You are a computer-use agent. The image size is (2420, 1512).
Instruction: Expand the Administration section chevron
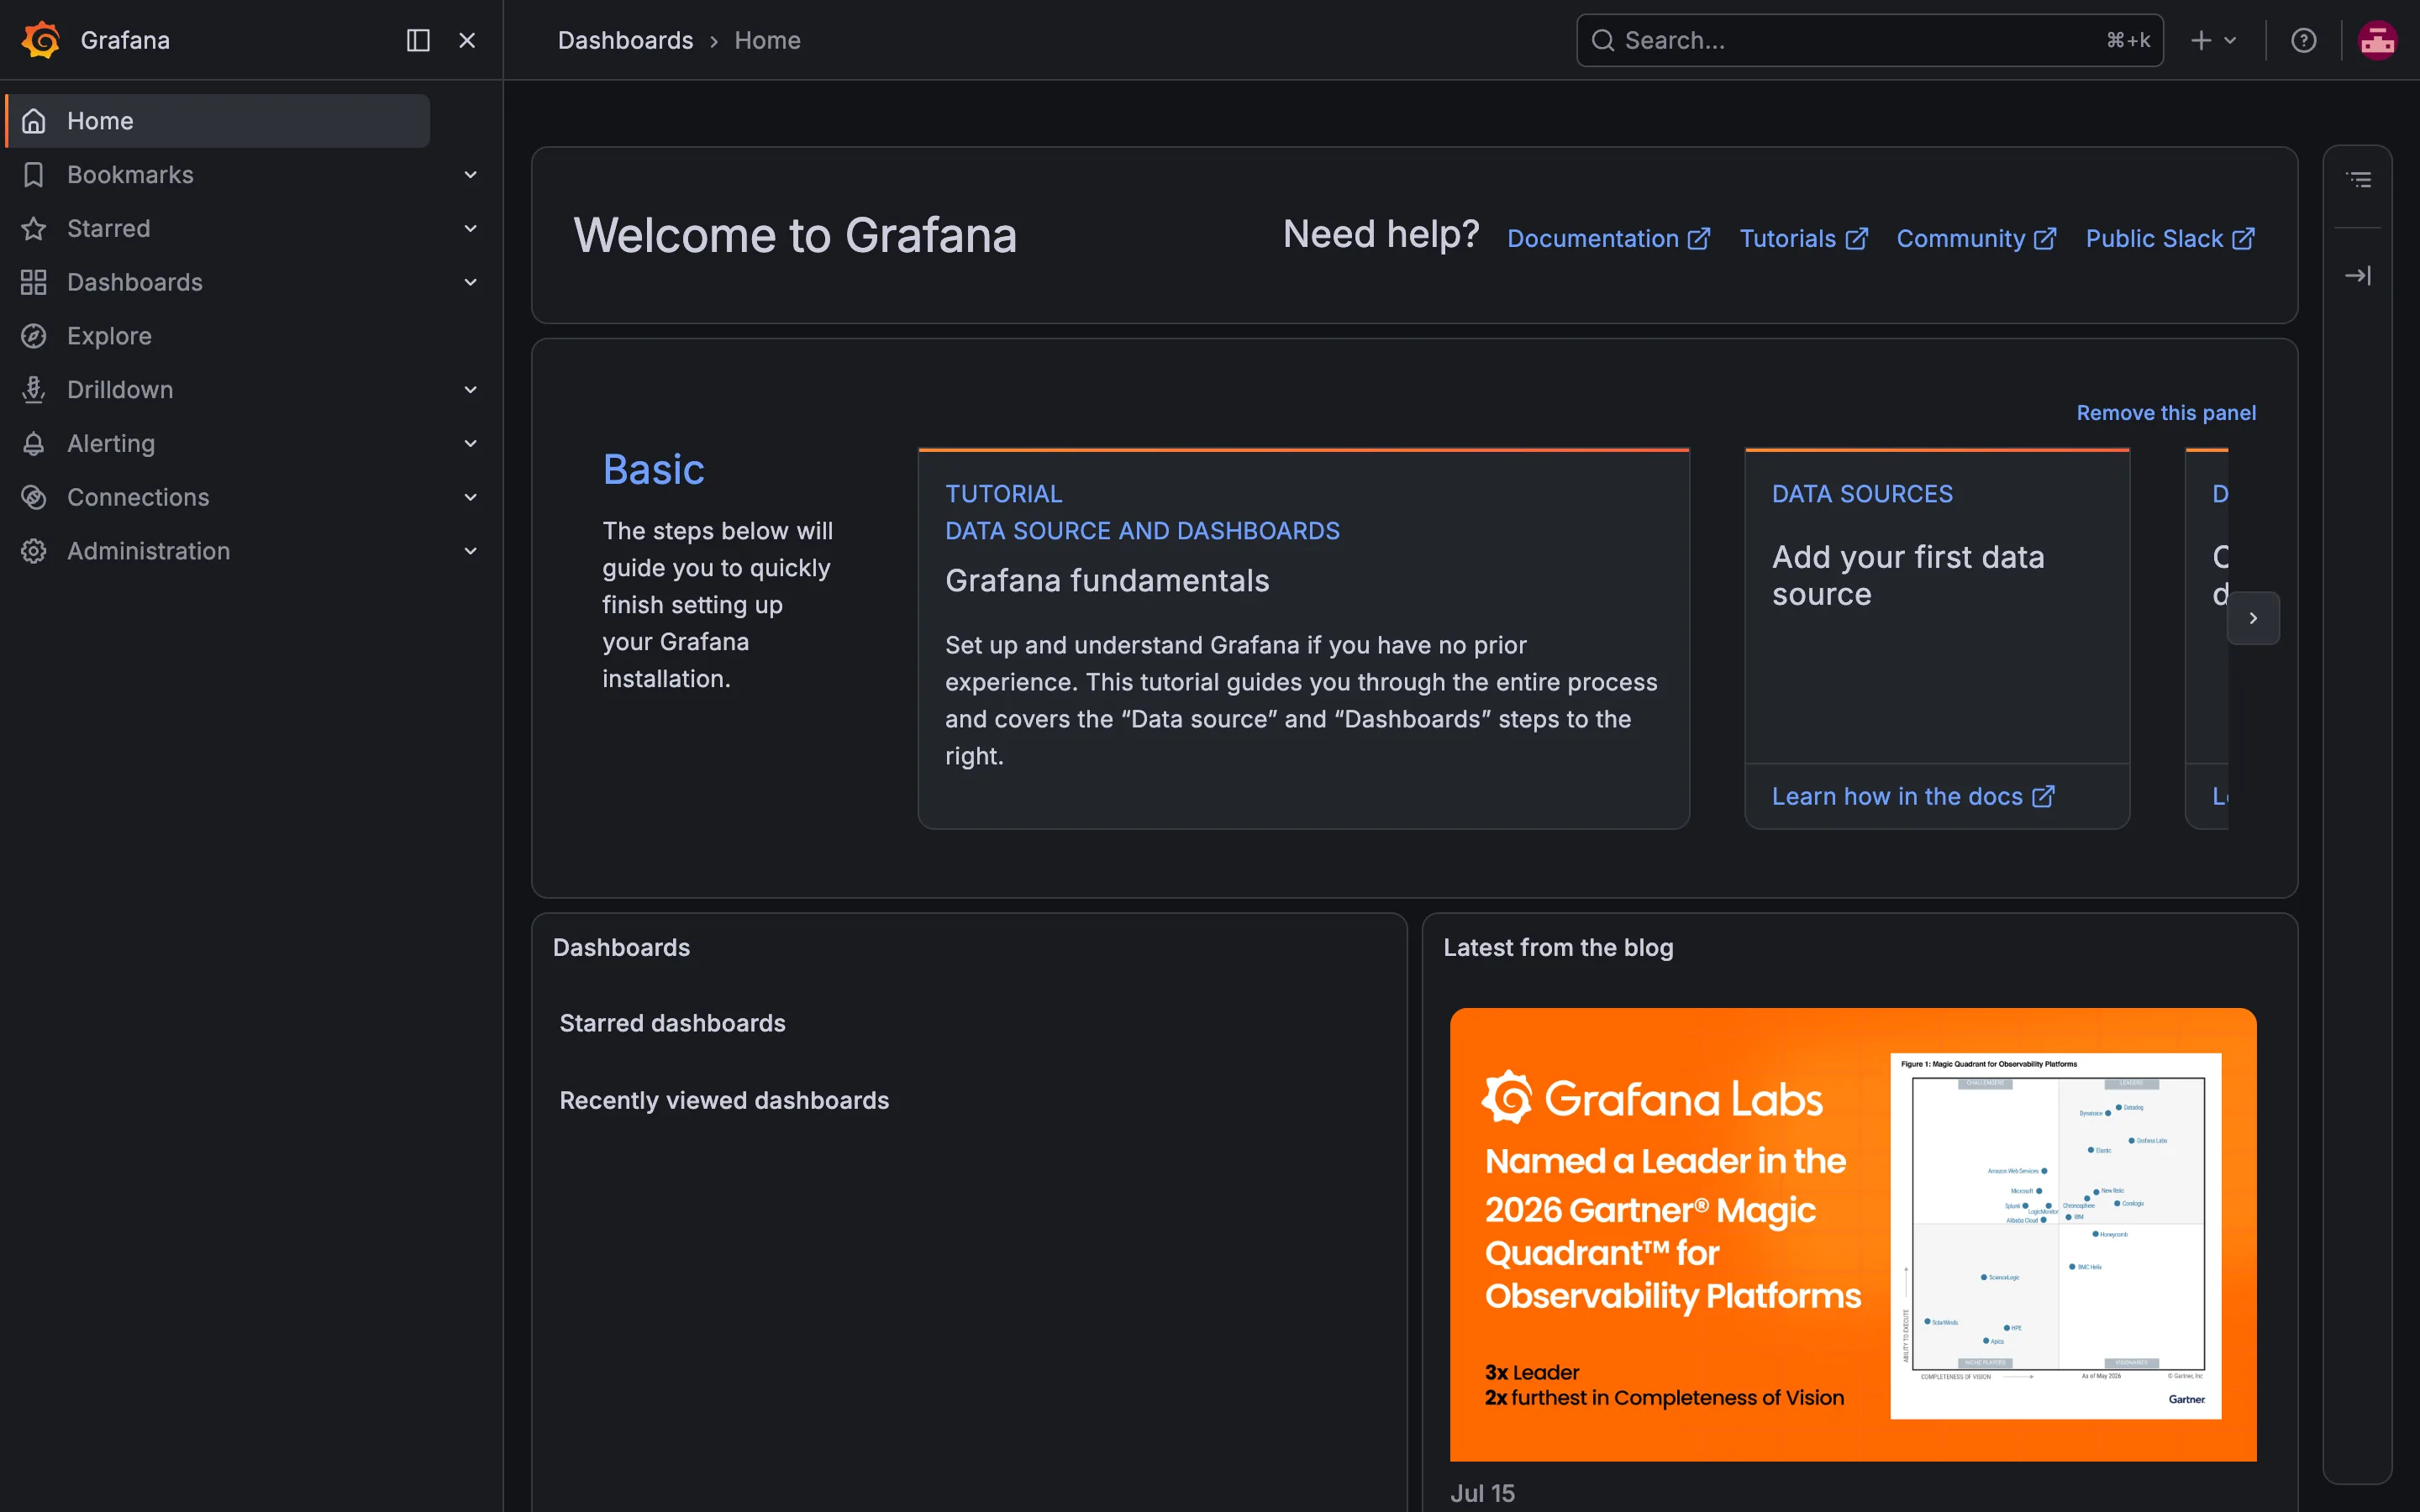pyautogui.click(x=470, y=551)
